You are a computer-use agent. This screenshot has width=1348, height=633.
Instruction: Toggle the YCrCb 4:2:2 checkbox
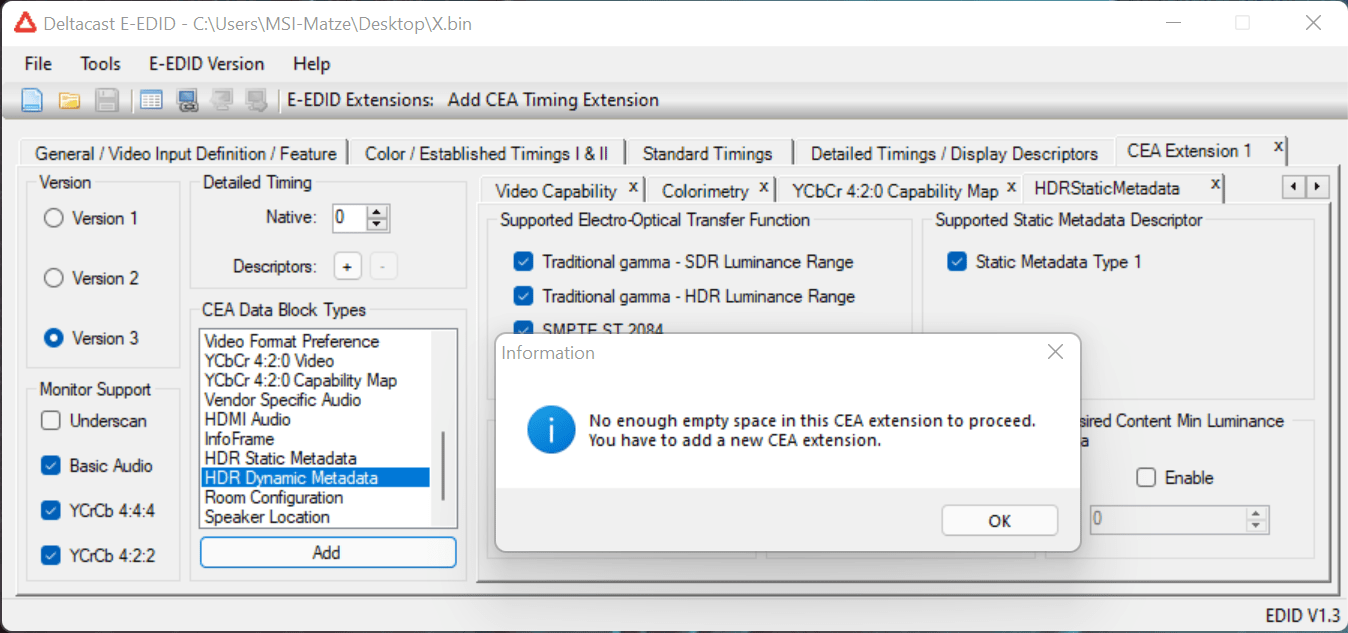click(51, 556)
